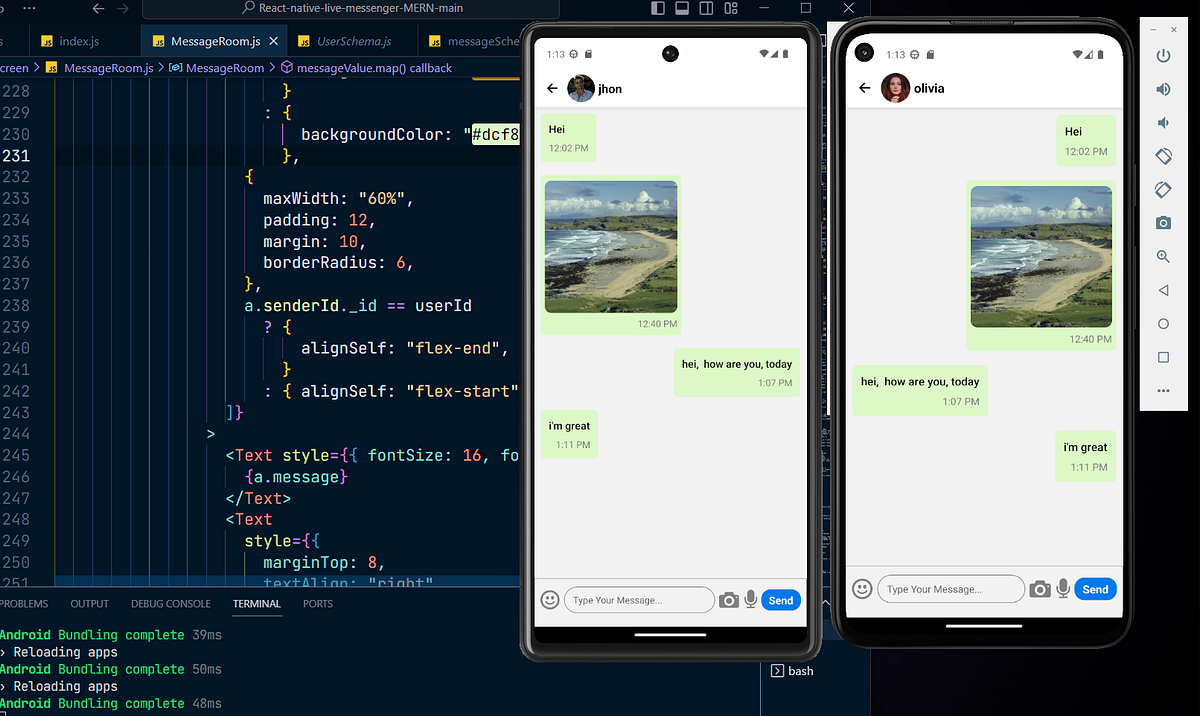
Task: Take a screenshot with the camera toolbar icon
Action: (x=1162, y=222)
